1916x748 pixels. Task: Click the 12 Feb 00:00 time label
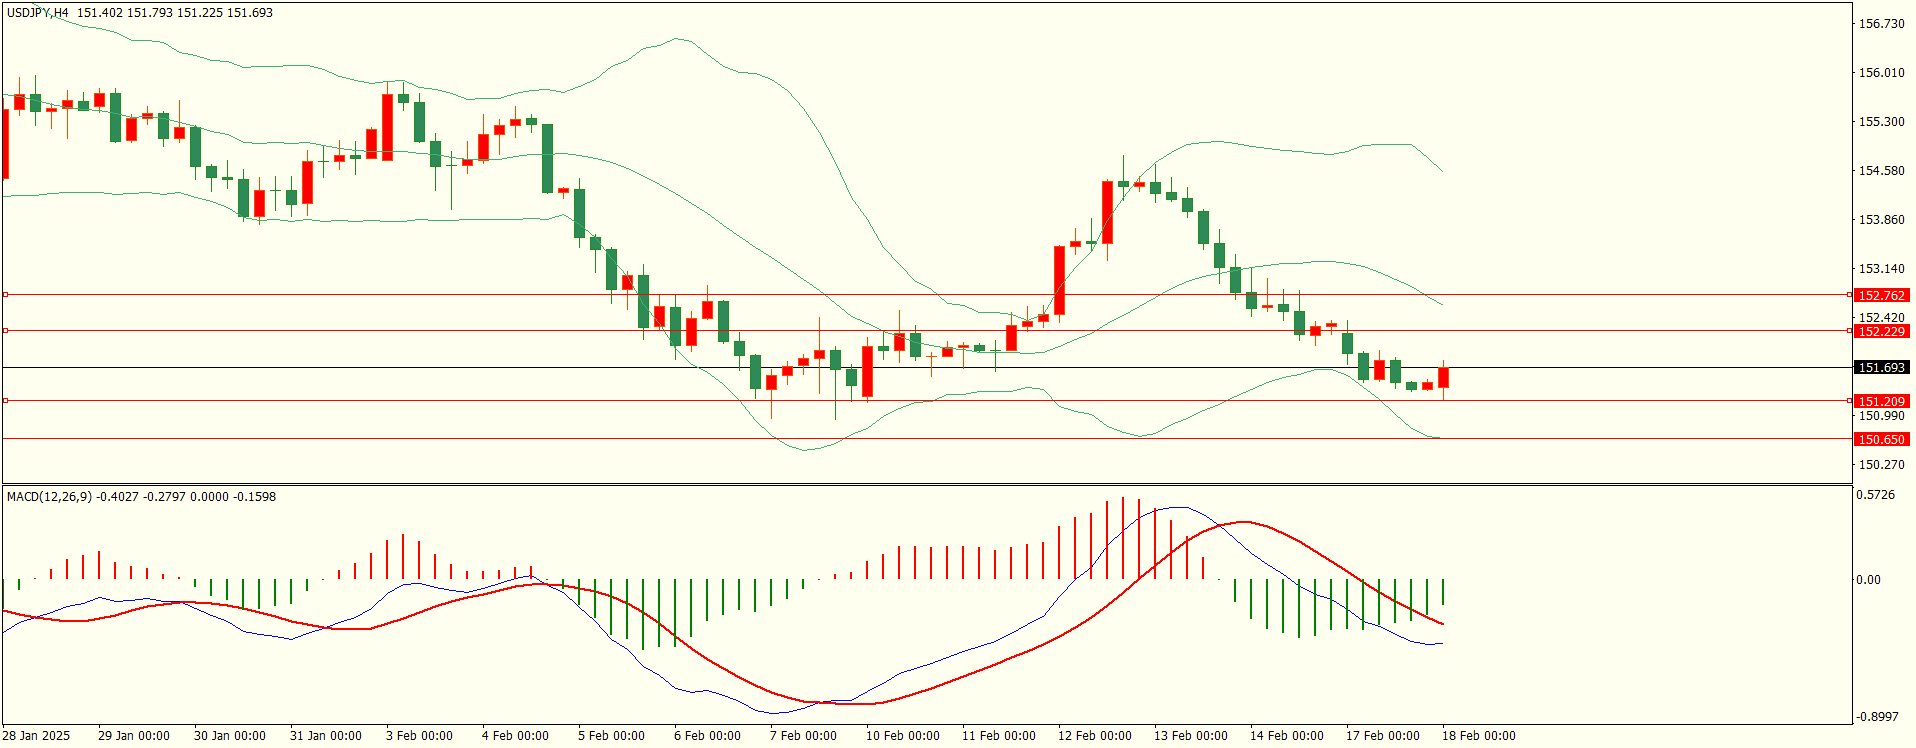[x=1095, y=736]
